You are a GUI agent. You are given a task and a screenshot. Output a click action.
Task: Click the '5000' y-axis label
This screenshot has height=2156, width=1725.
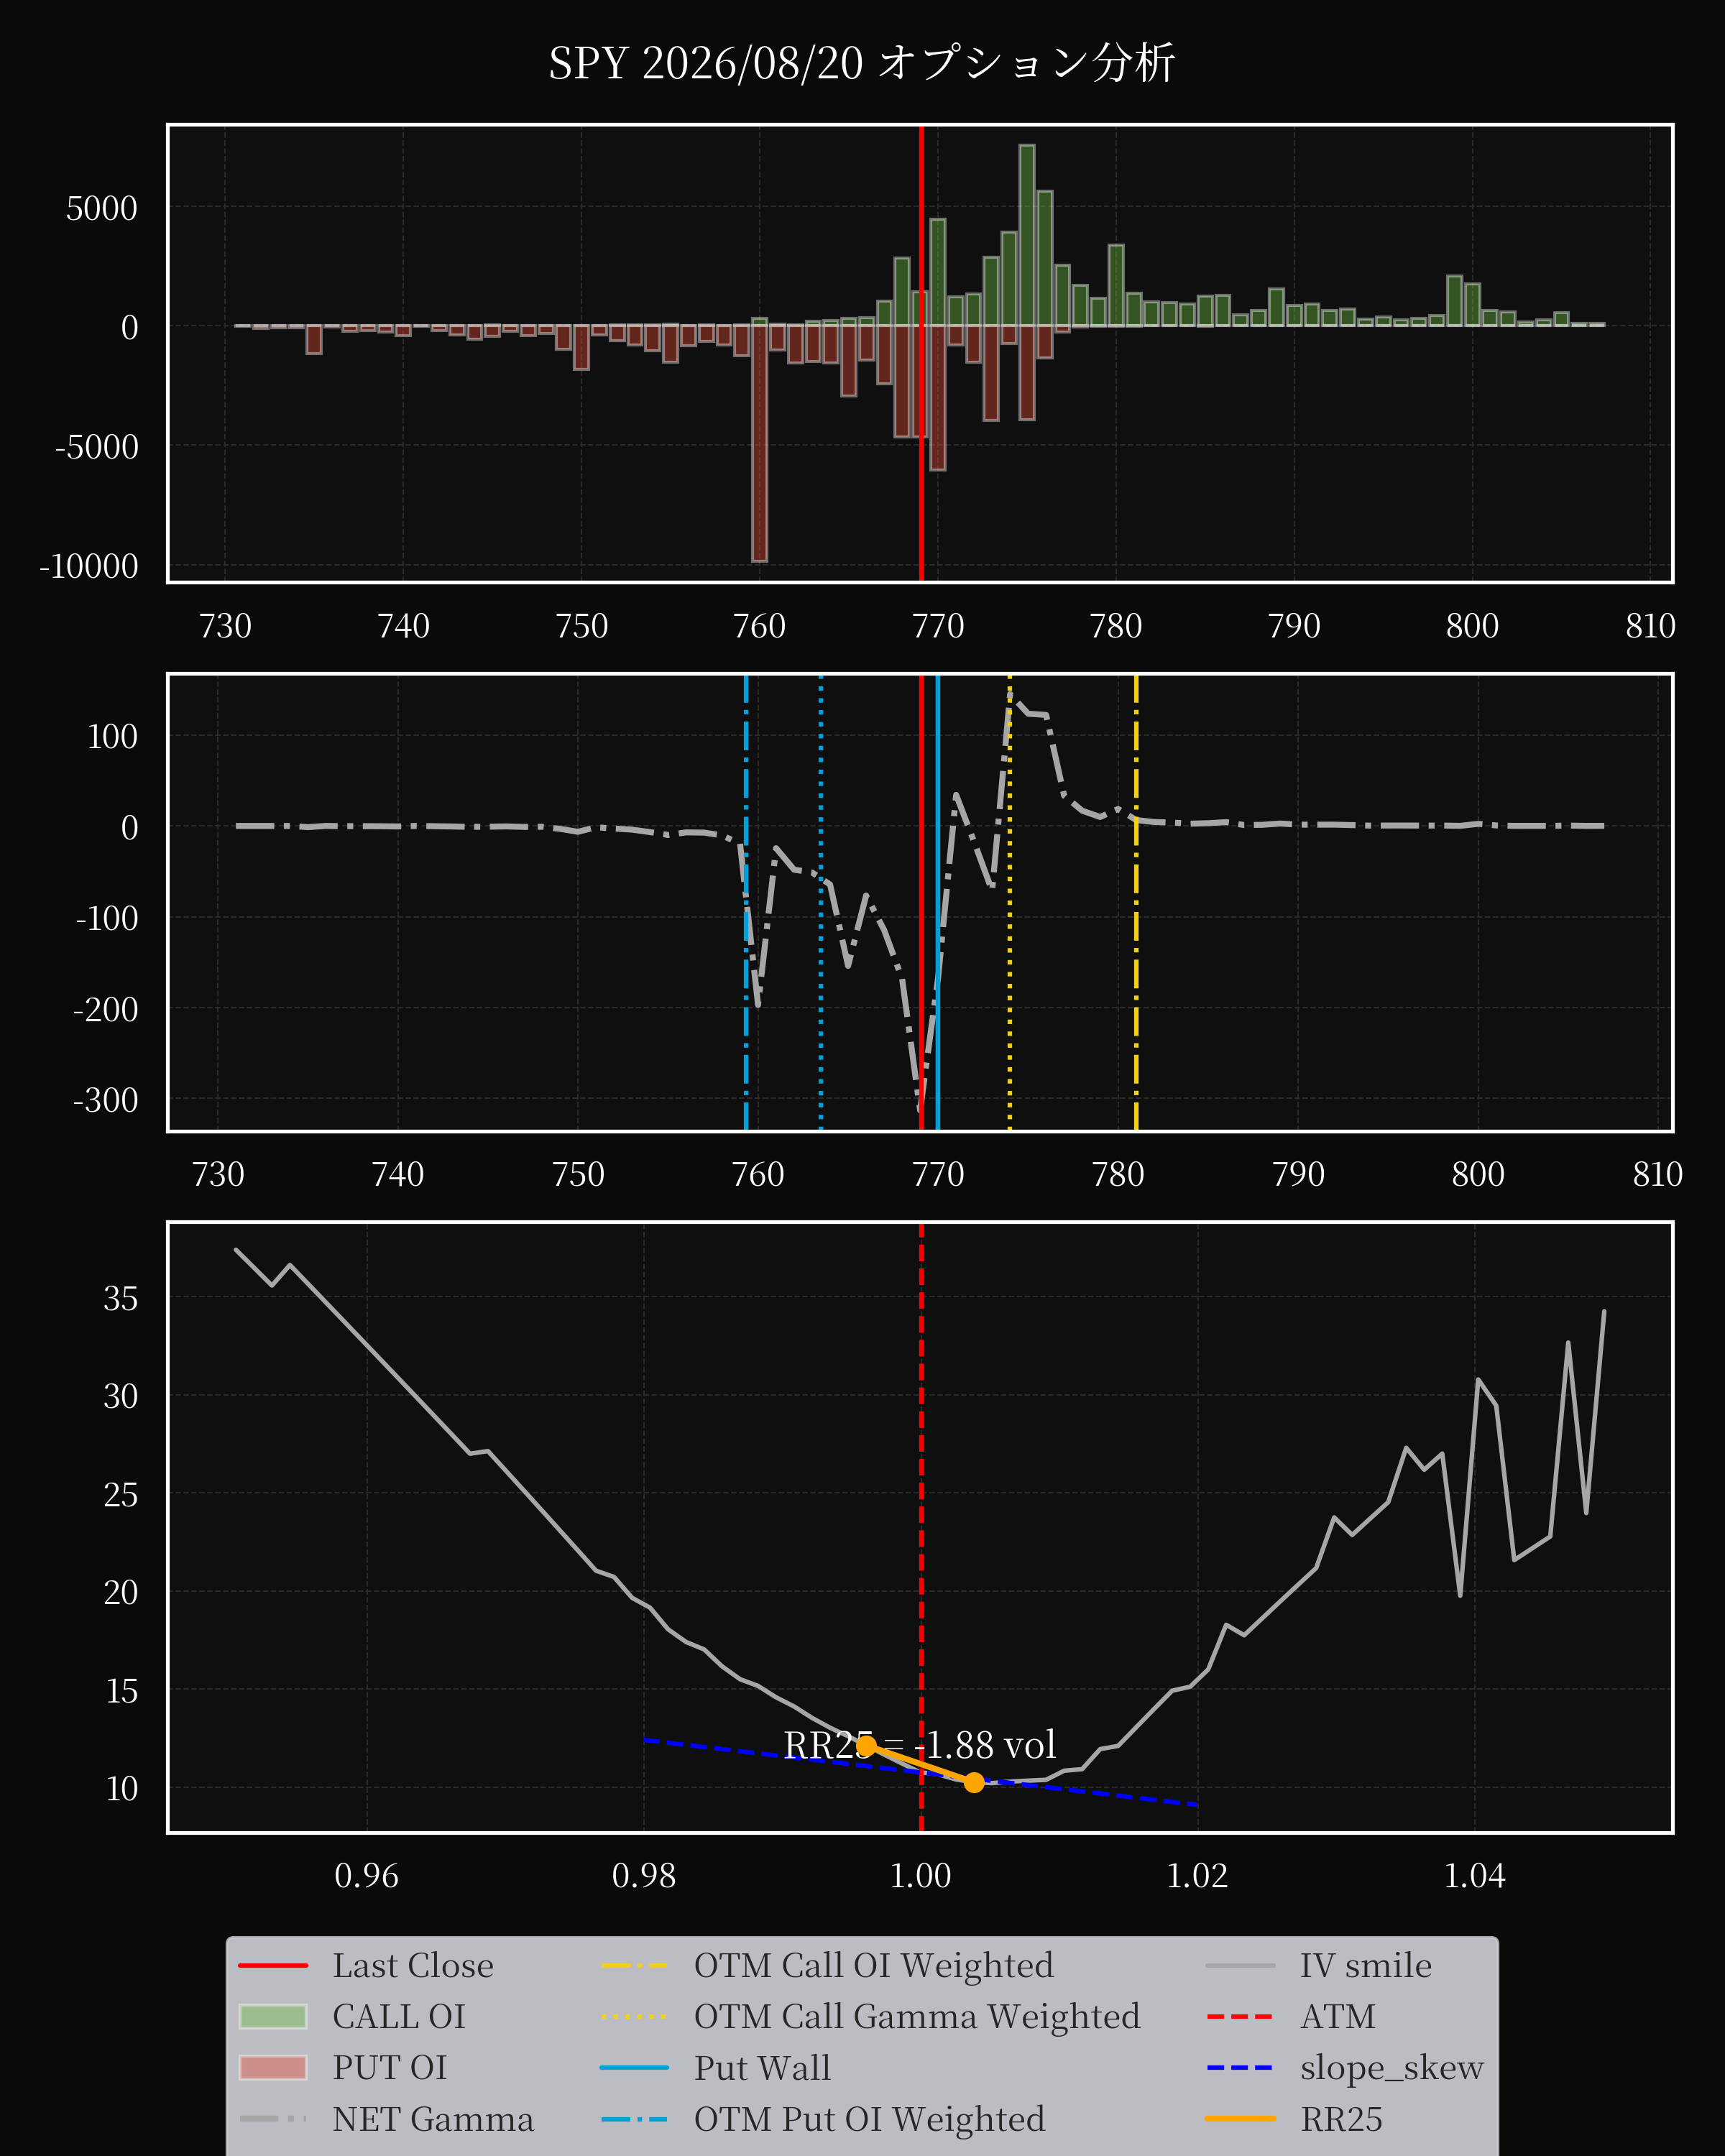tap(101, 208)
